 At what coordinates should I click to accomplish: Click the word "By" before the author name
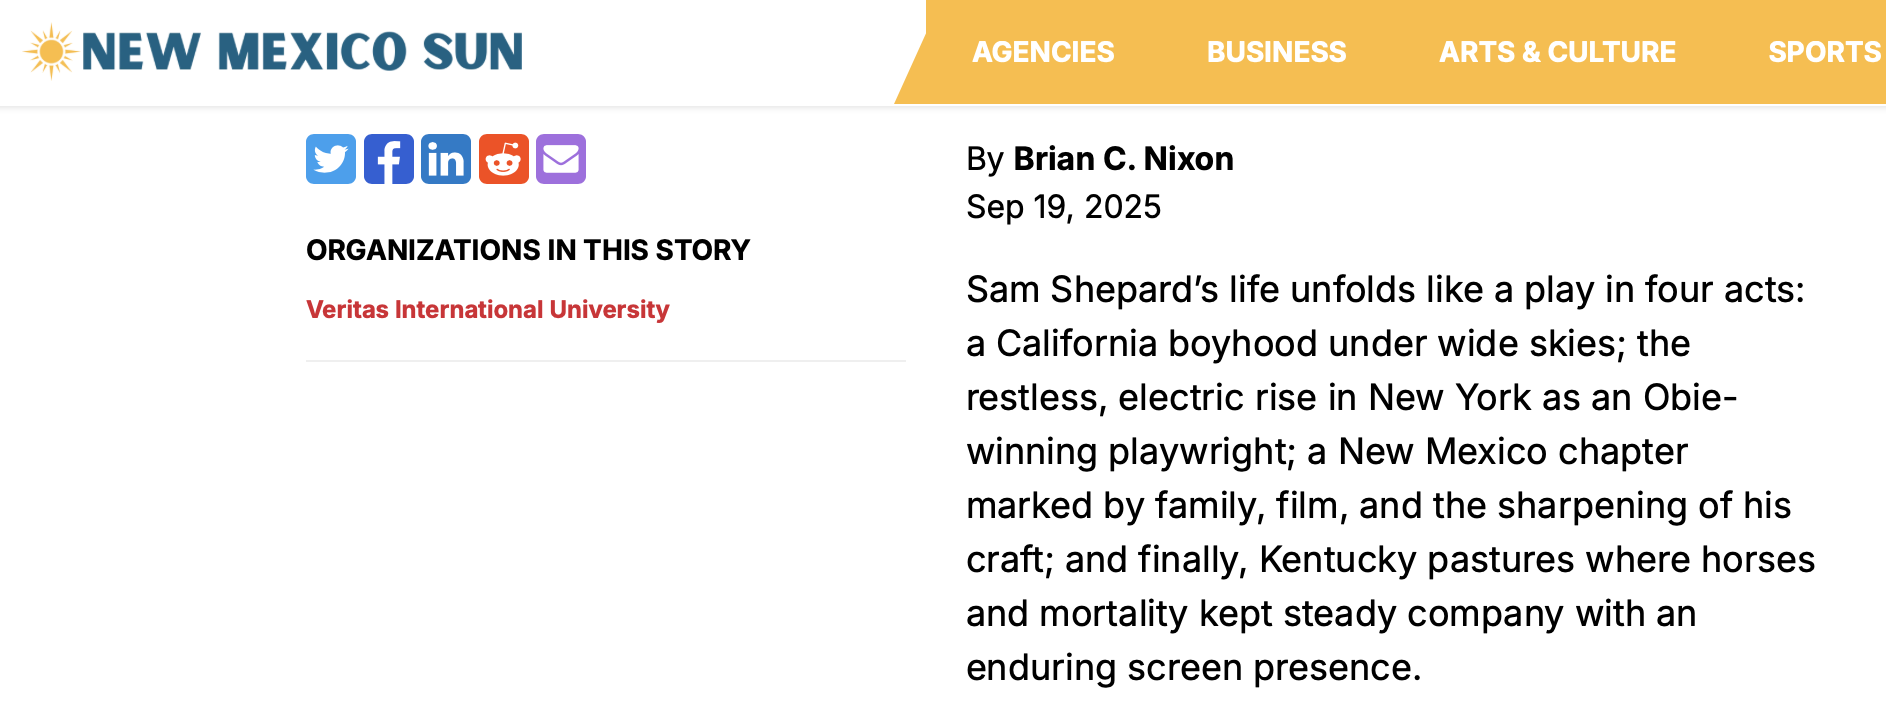tap(984, 159)
